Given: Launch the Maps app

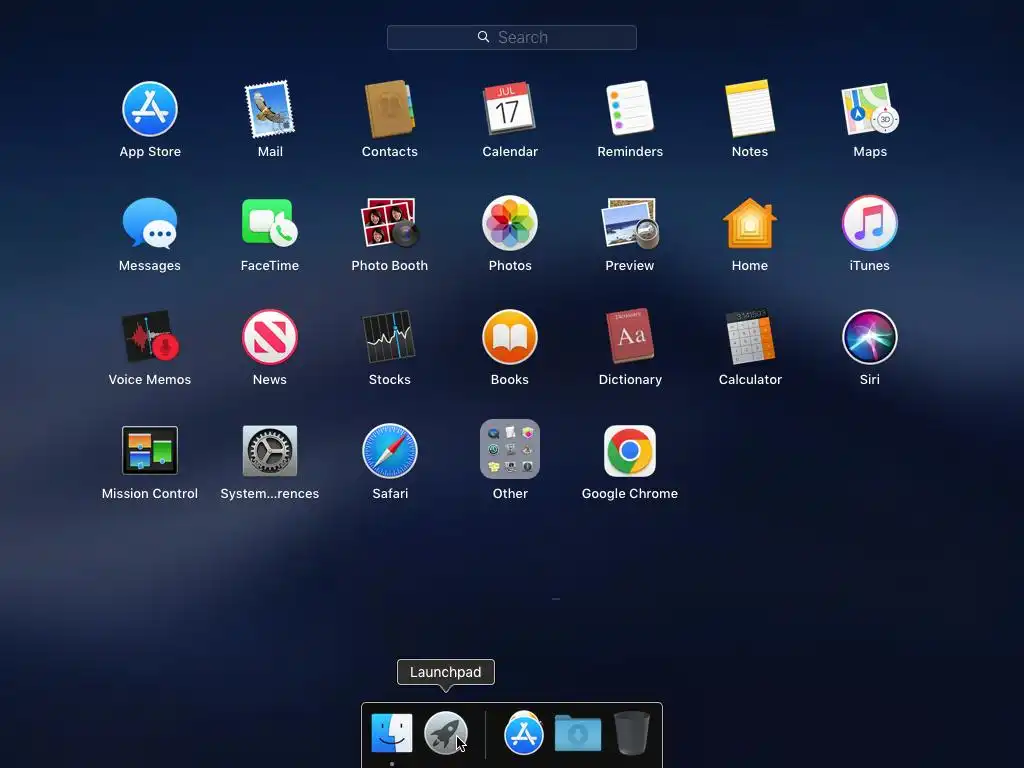Looking at the screenshot, I should pyautogui.click(x=870, y=109).
